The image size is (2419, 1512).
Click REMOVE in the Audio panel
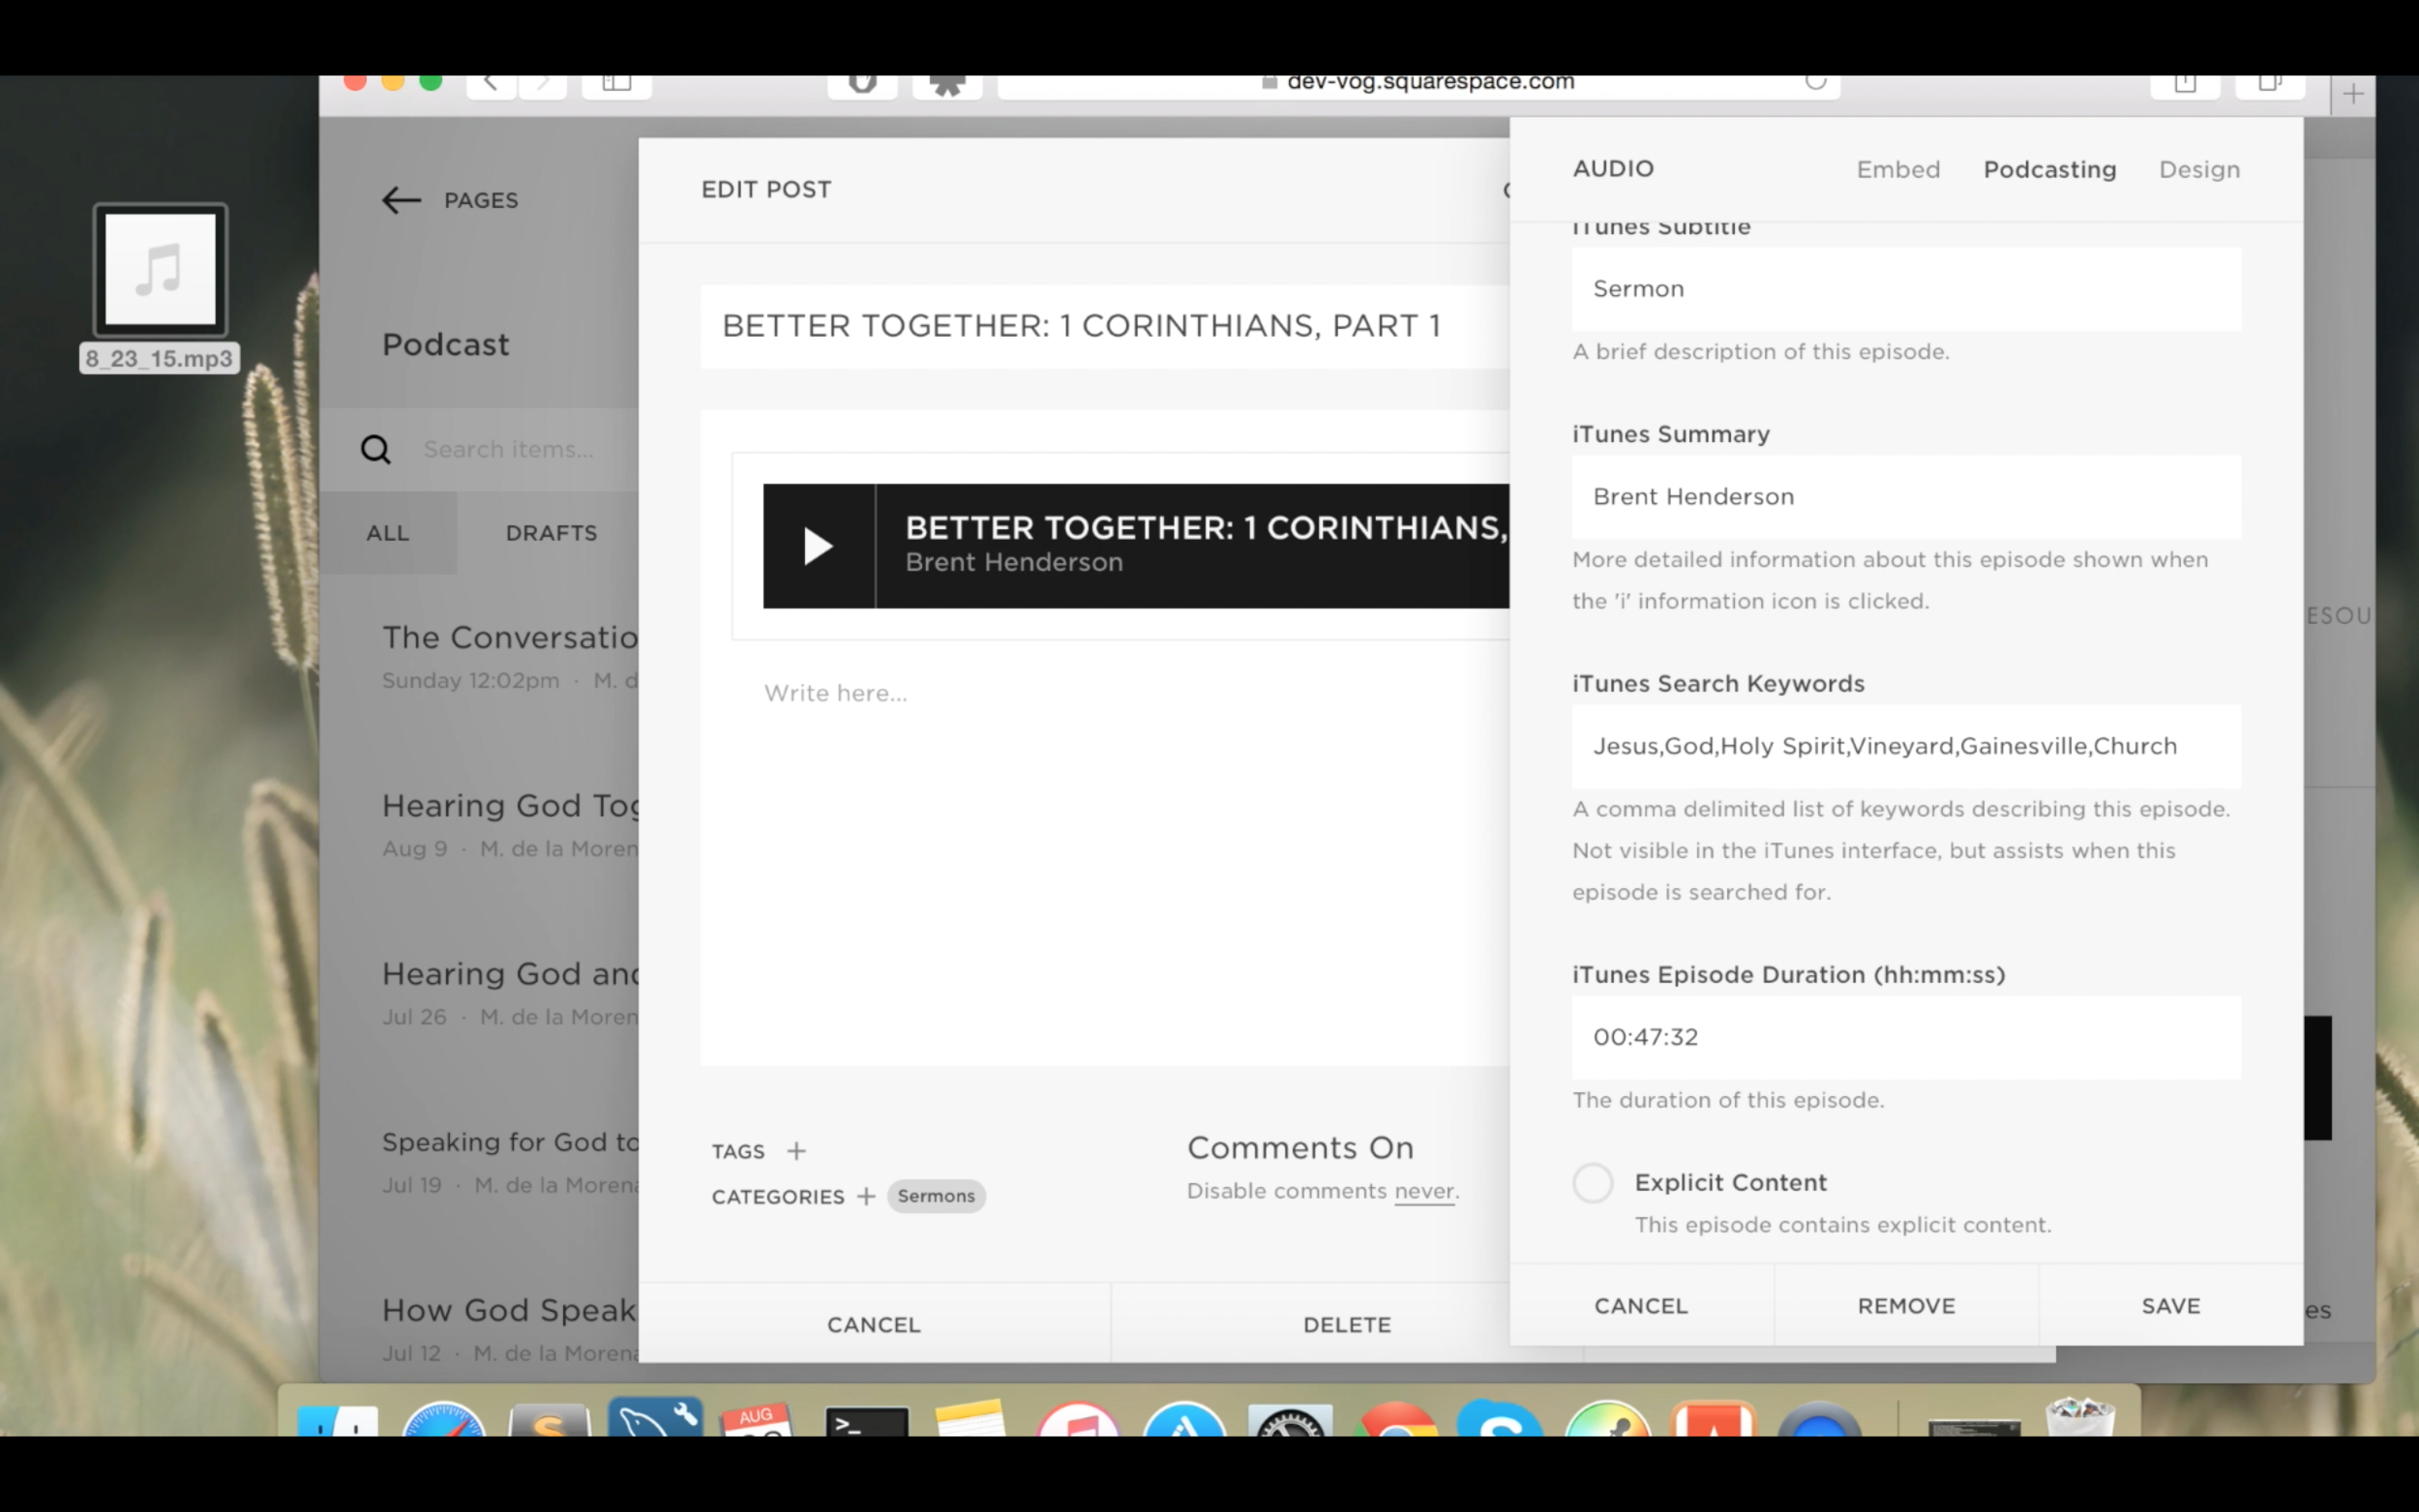coord(1906,1306)
